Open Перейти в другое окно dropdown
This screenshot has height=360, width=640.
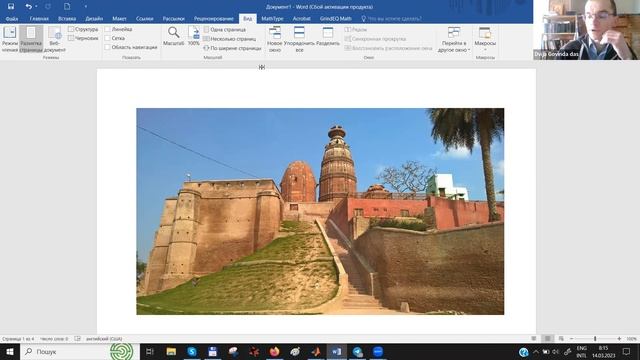coord(454,39)
